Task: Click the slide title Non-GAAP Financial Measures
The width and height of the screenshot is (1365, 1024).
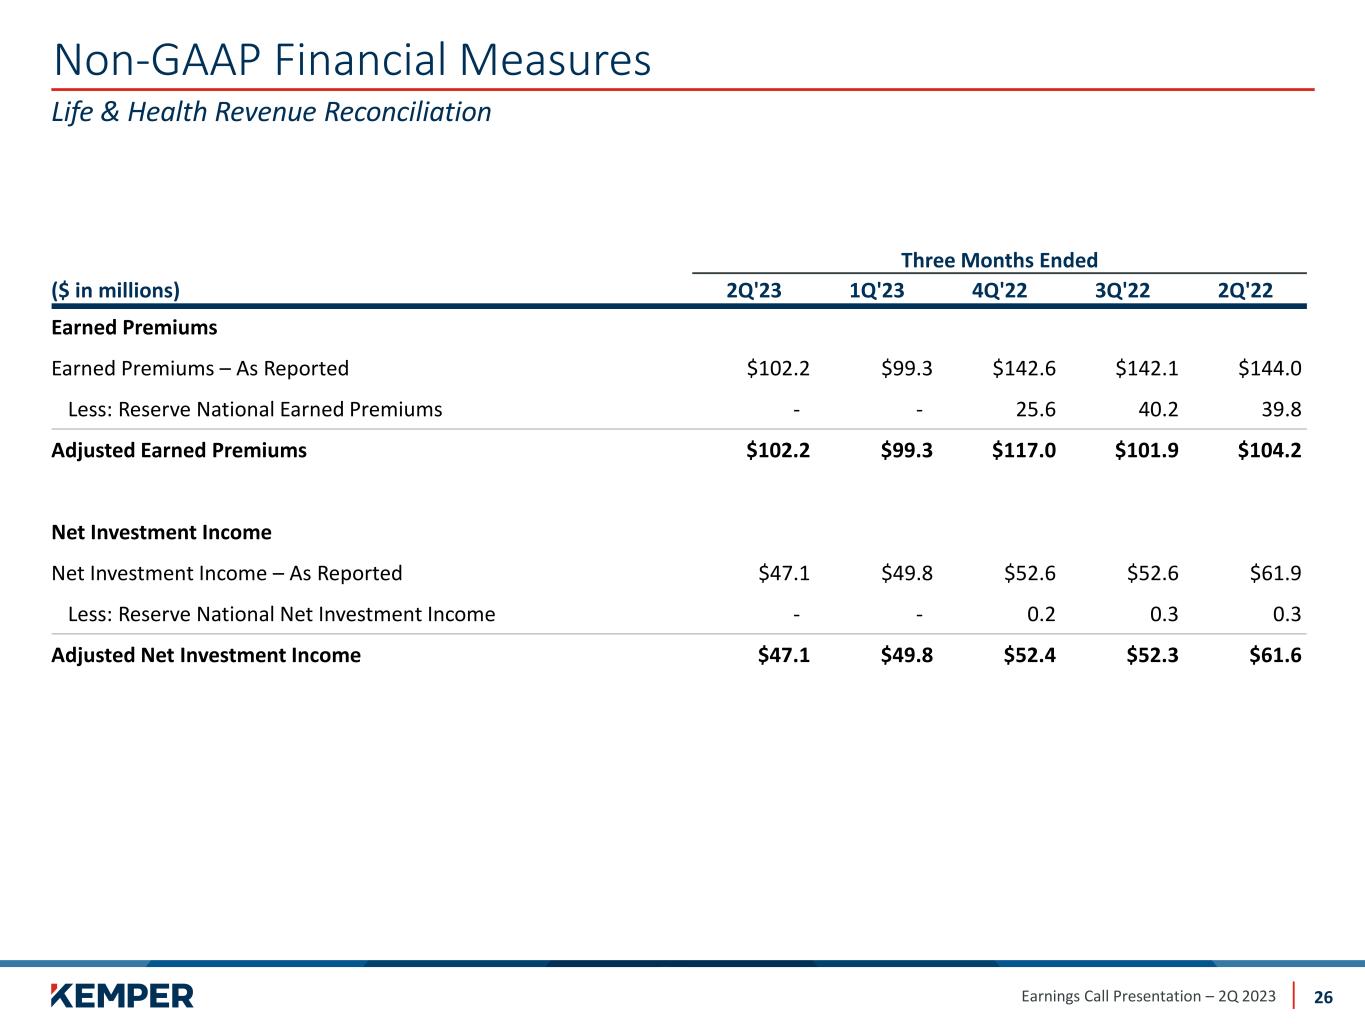Action: point(352,60)
